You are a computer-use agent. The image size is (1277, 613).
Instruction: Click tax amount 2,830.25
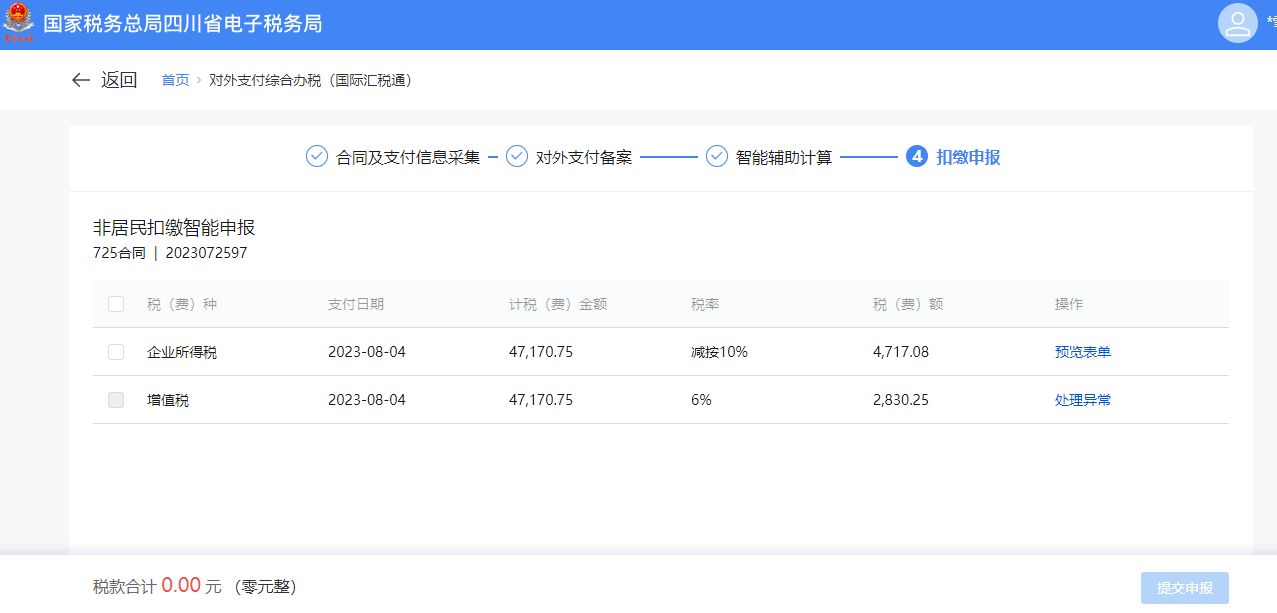click(901, 400)
